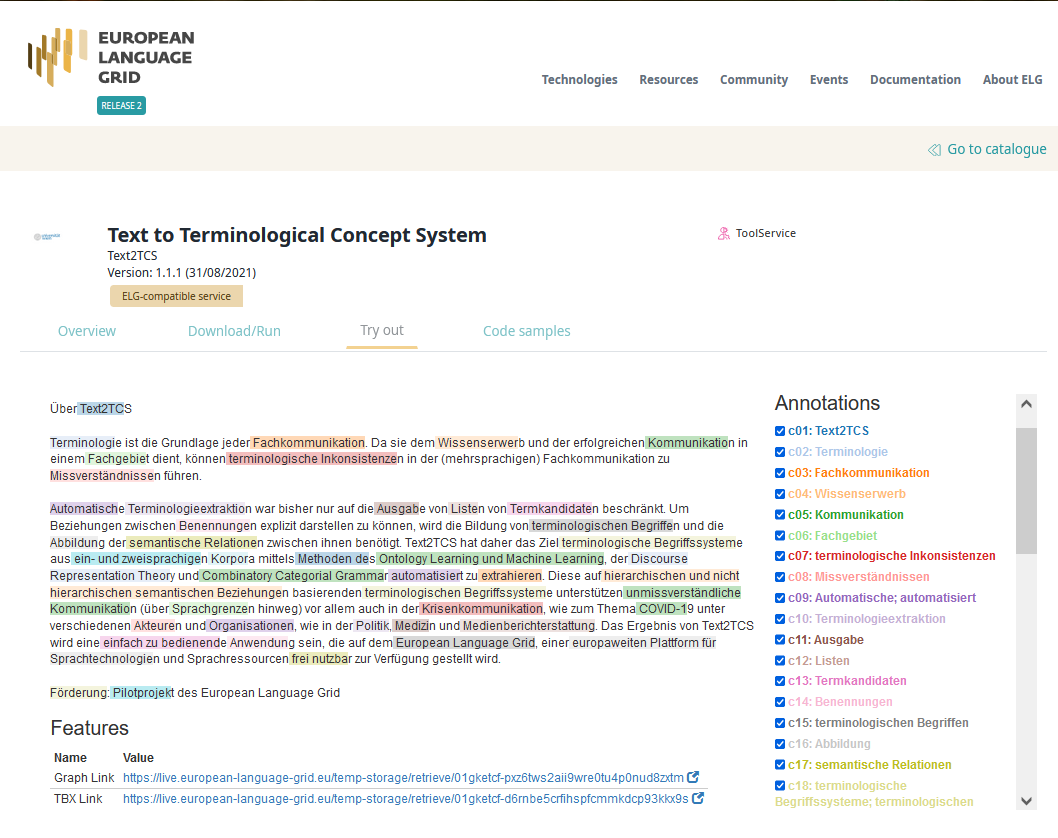1058x838 pixels.
Task: Toggle the c06: Fachgebiet checkbox
Action: point(780,536)
